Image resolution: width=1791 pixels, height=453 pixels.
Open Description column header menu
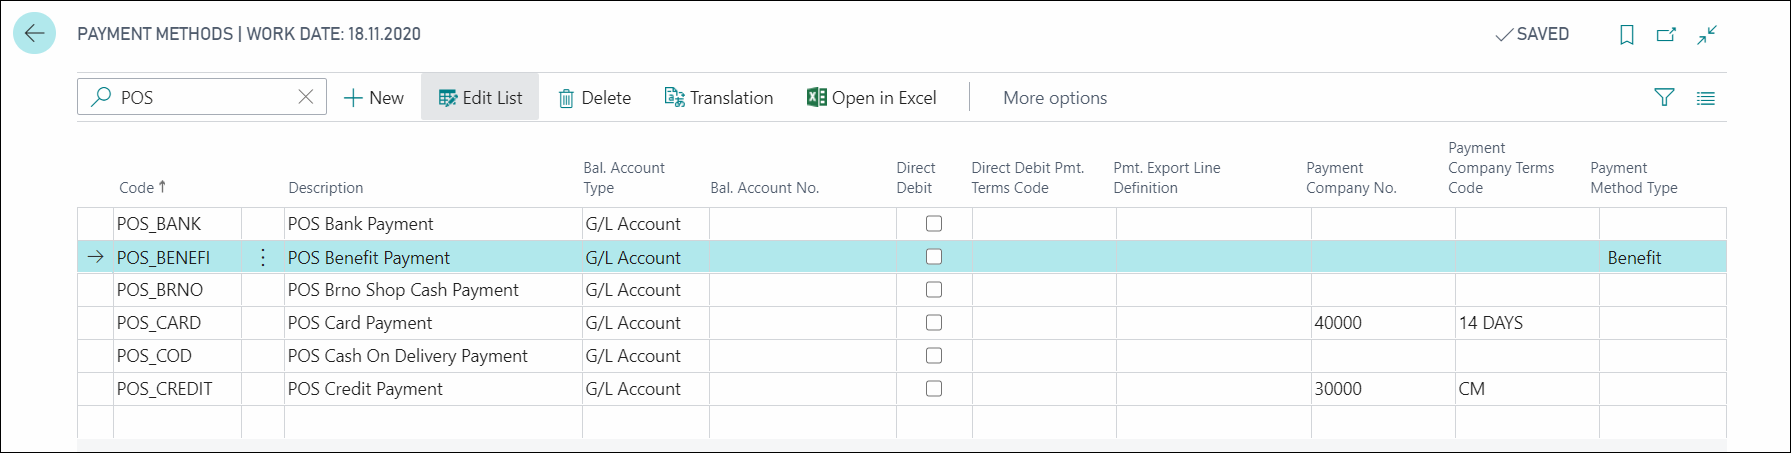pos(326,187)
